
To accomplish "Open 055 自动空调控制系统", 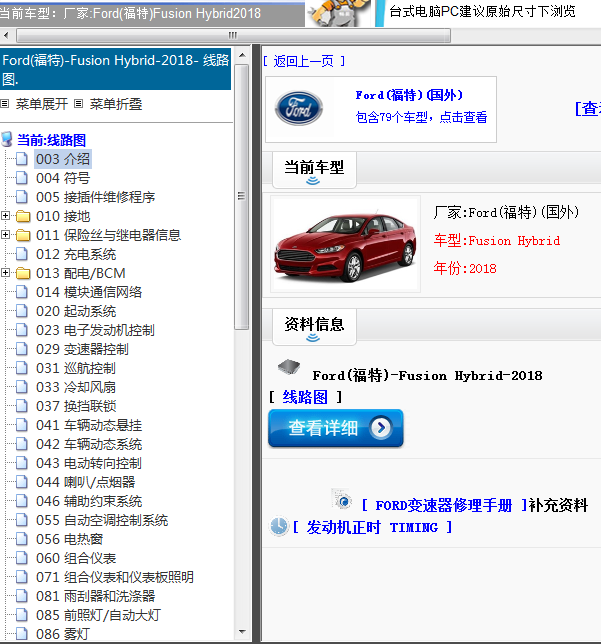I will pyautogui.click(x=102, y=520).
